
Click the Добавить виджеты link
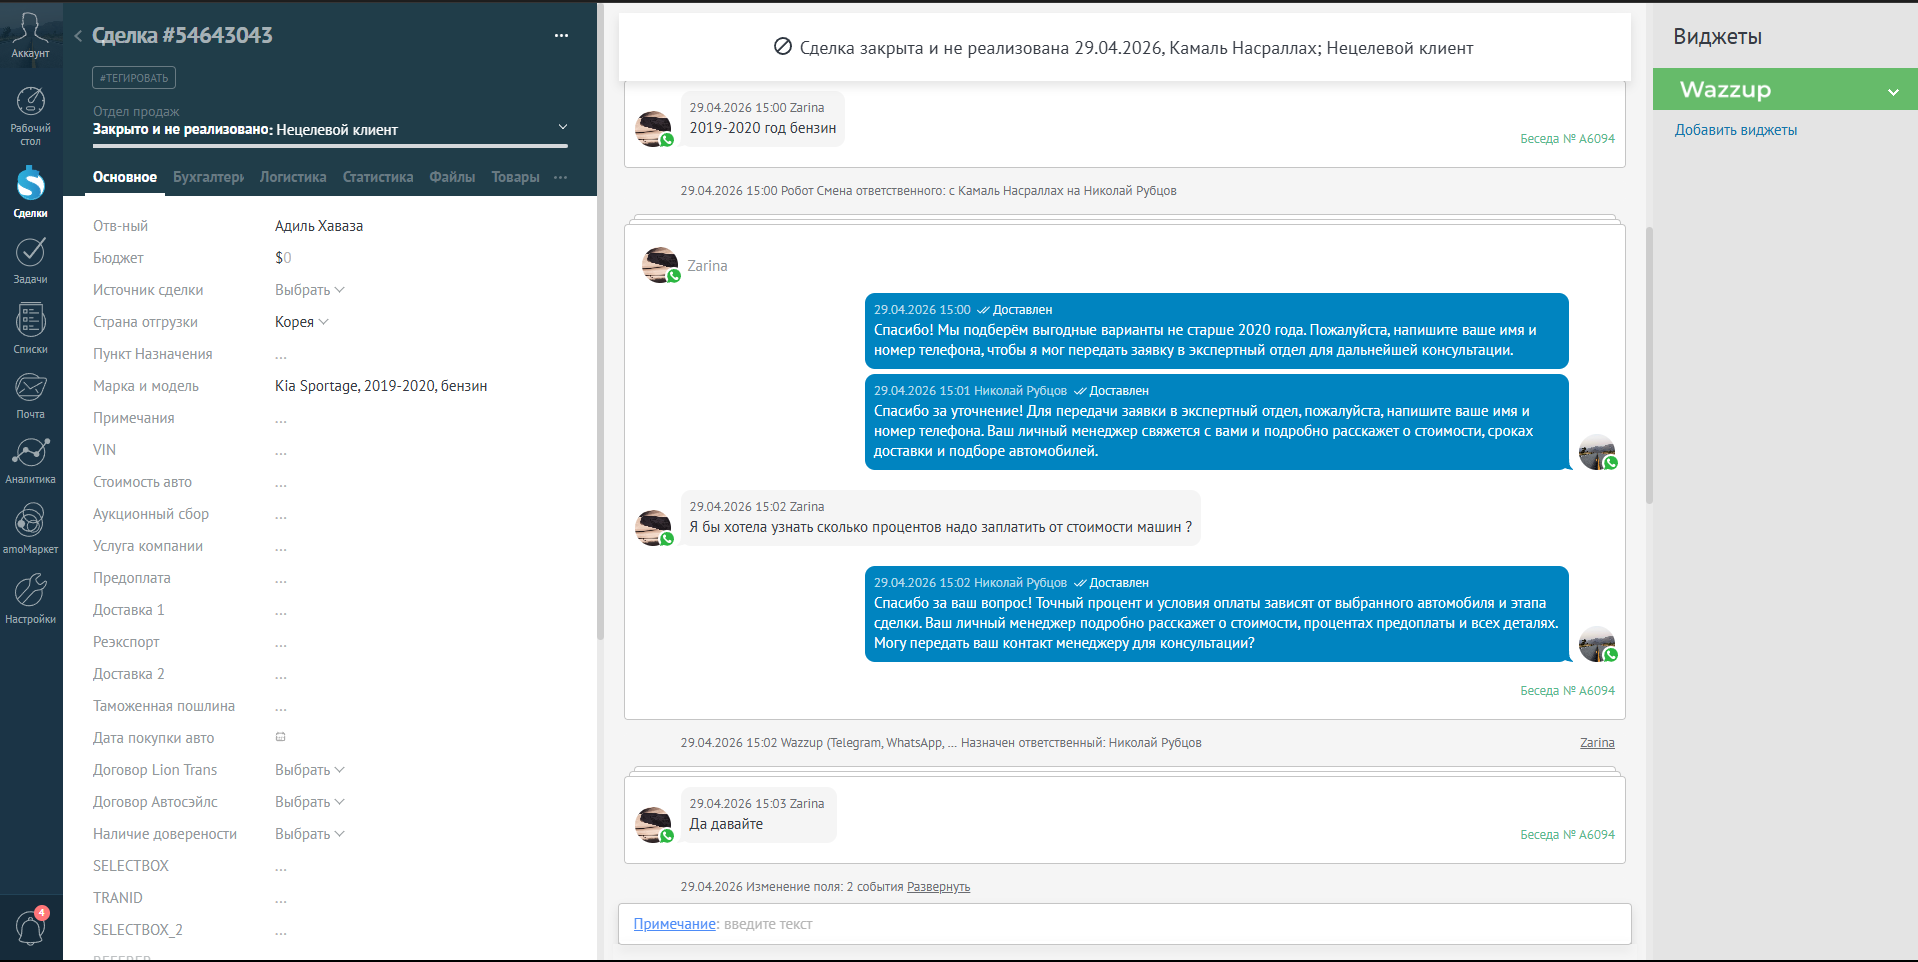click(1736, 130)
